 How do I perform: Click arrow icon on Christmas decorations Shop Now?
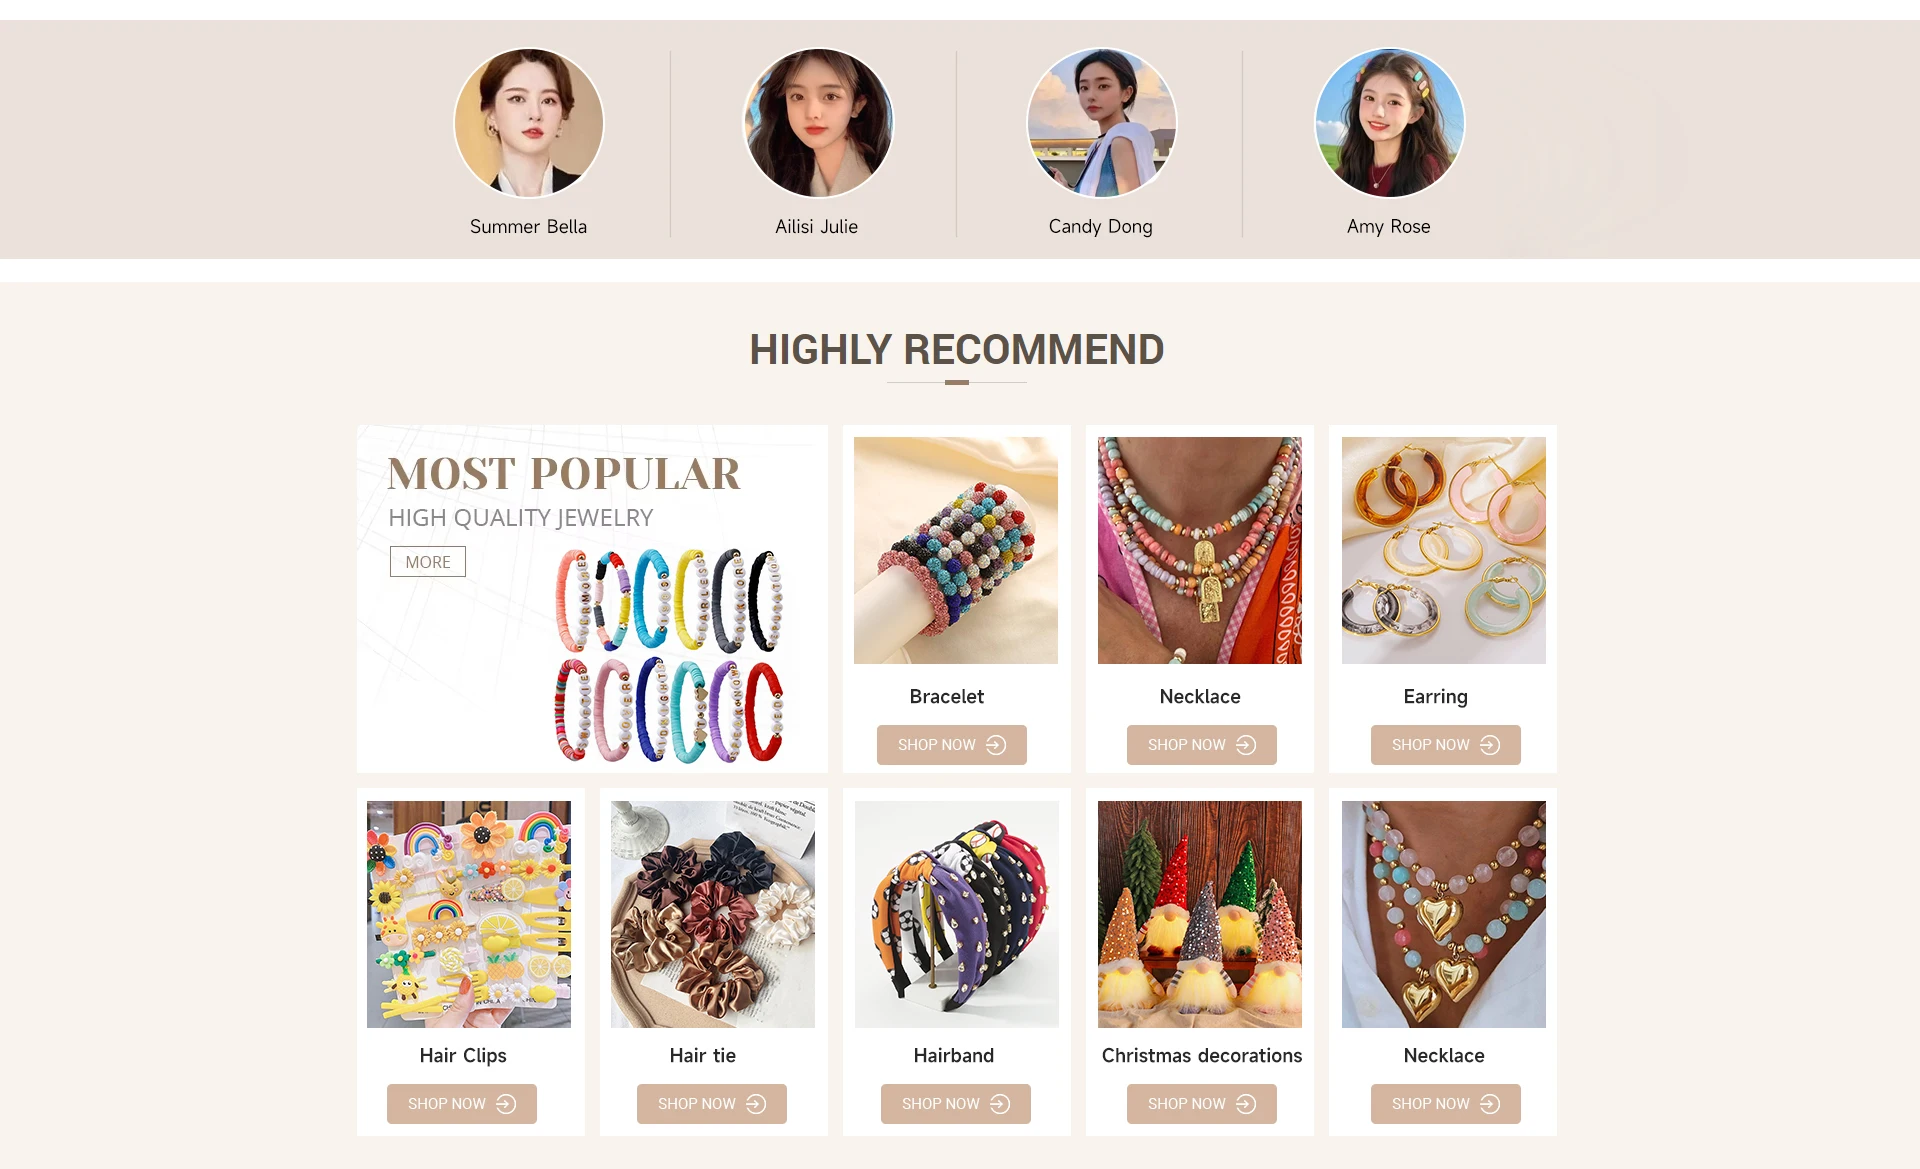[1246, 1104]
